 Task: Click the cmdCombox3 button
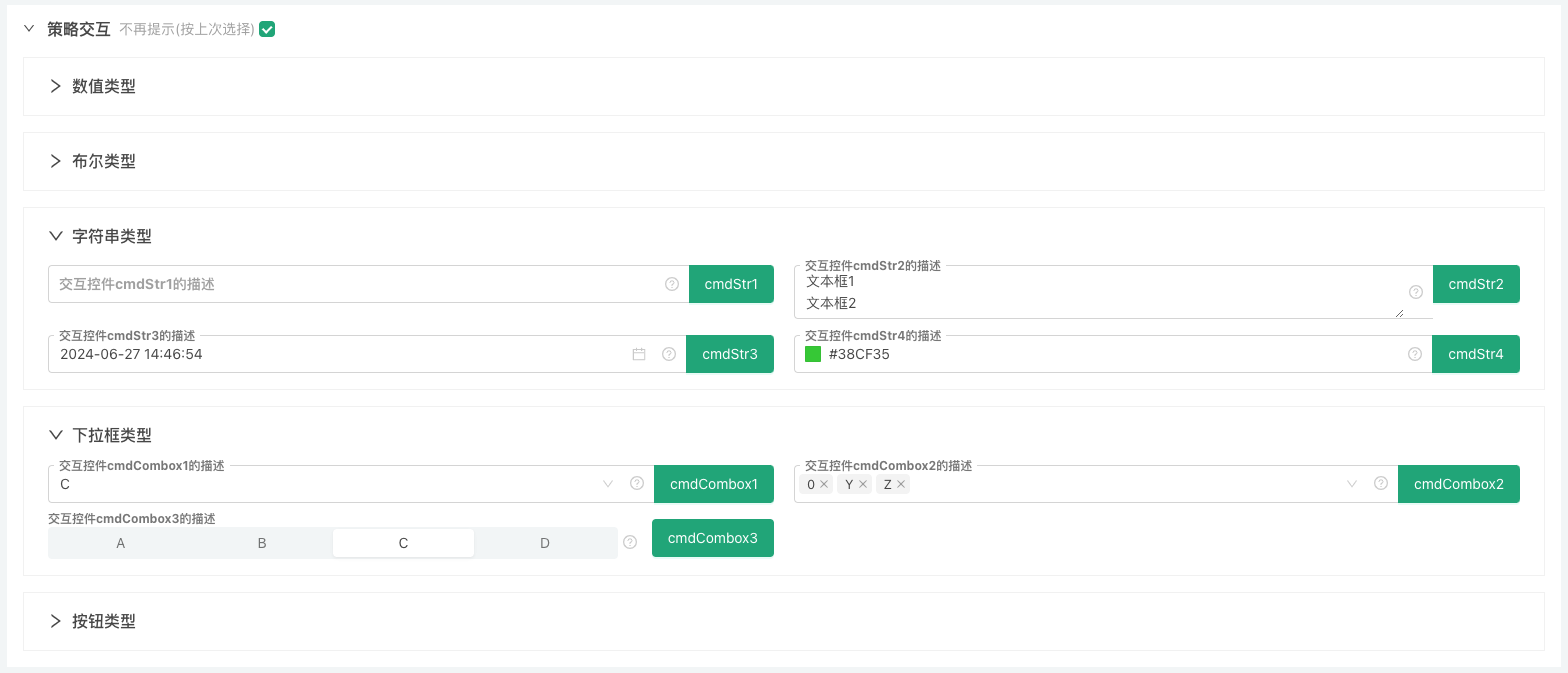click(713, 538)
